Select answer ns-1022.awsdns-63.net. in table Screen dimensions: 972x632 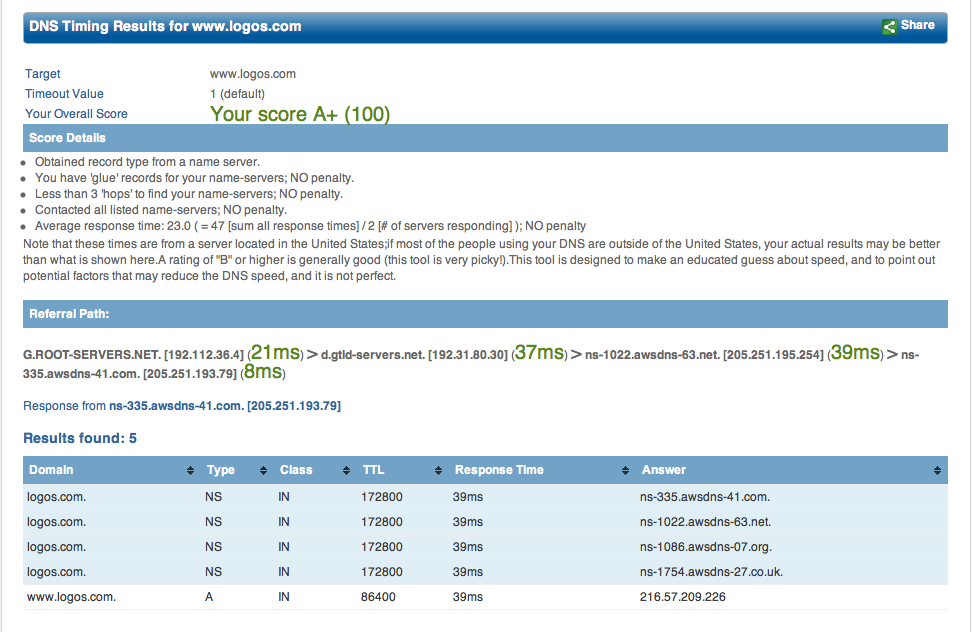tap(705, 522)
